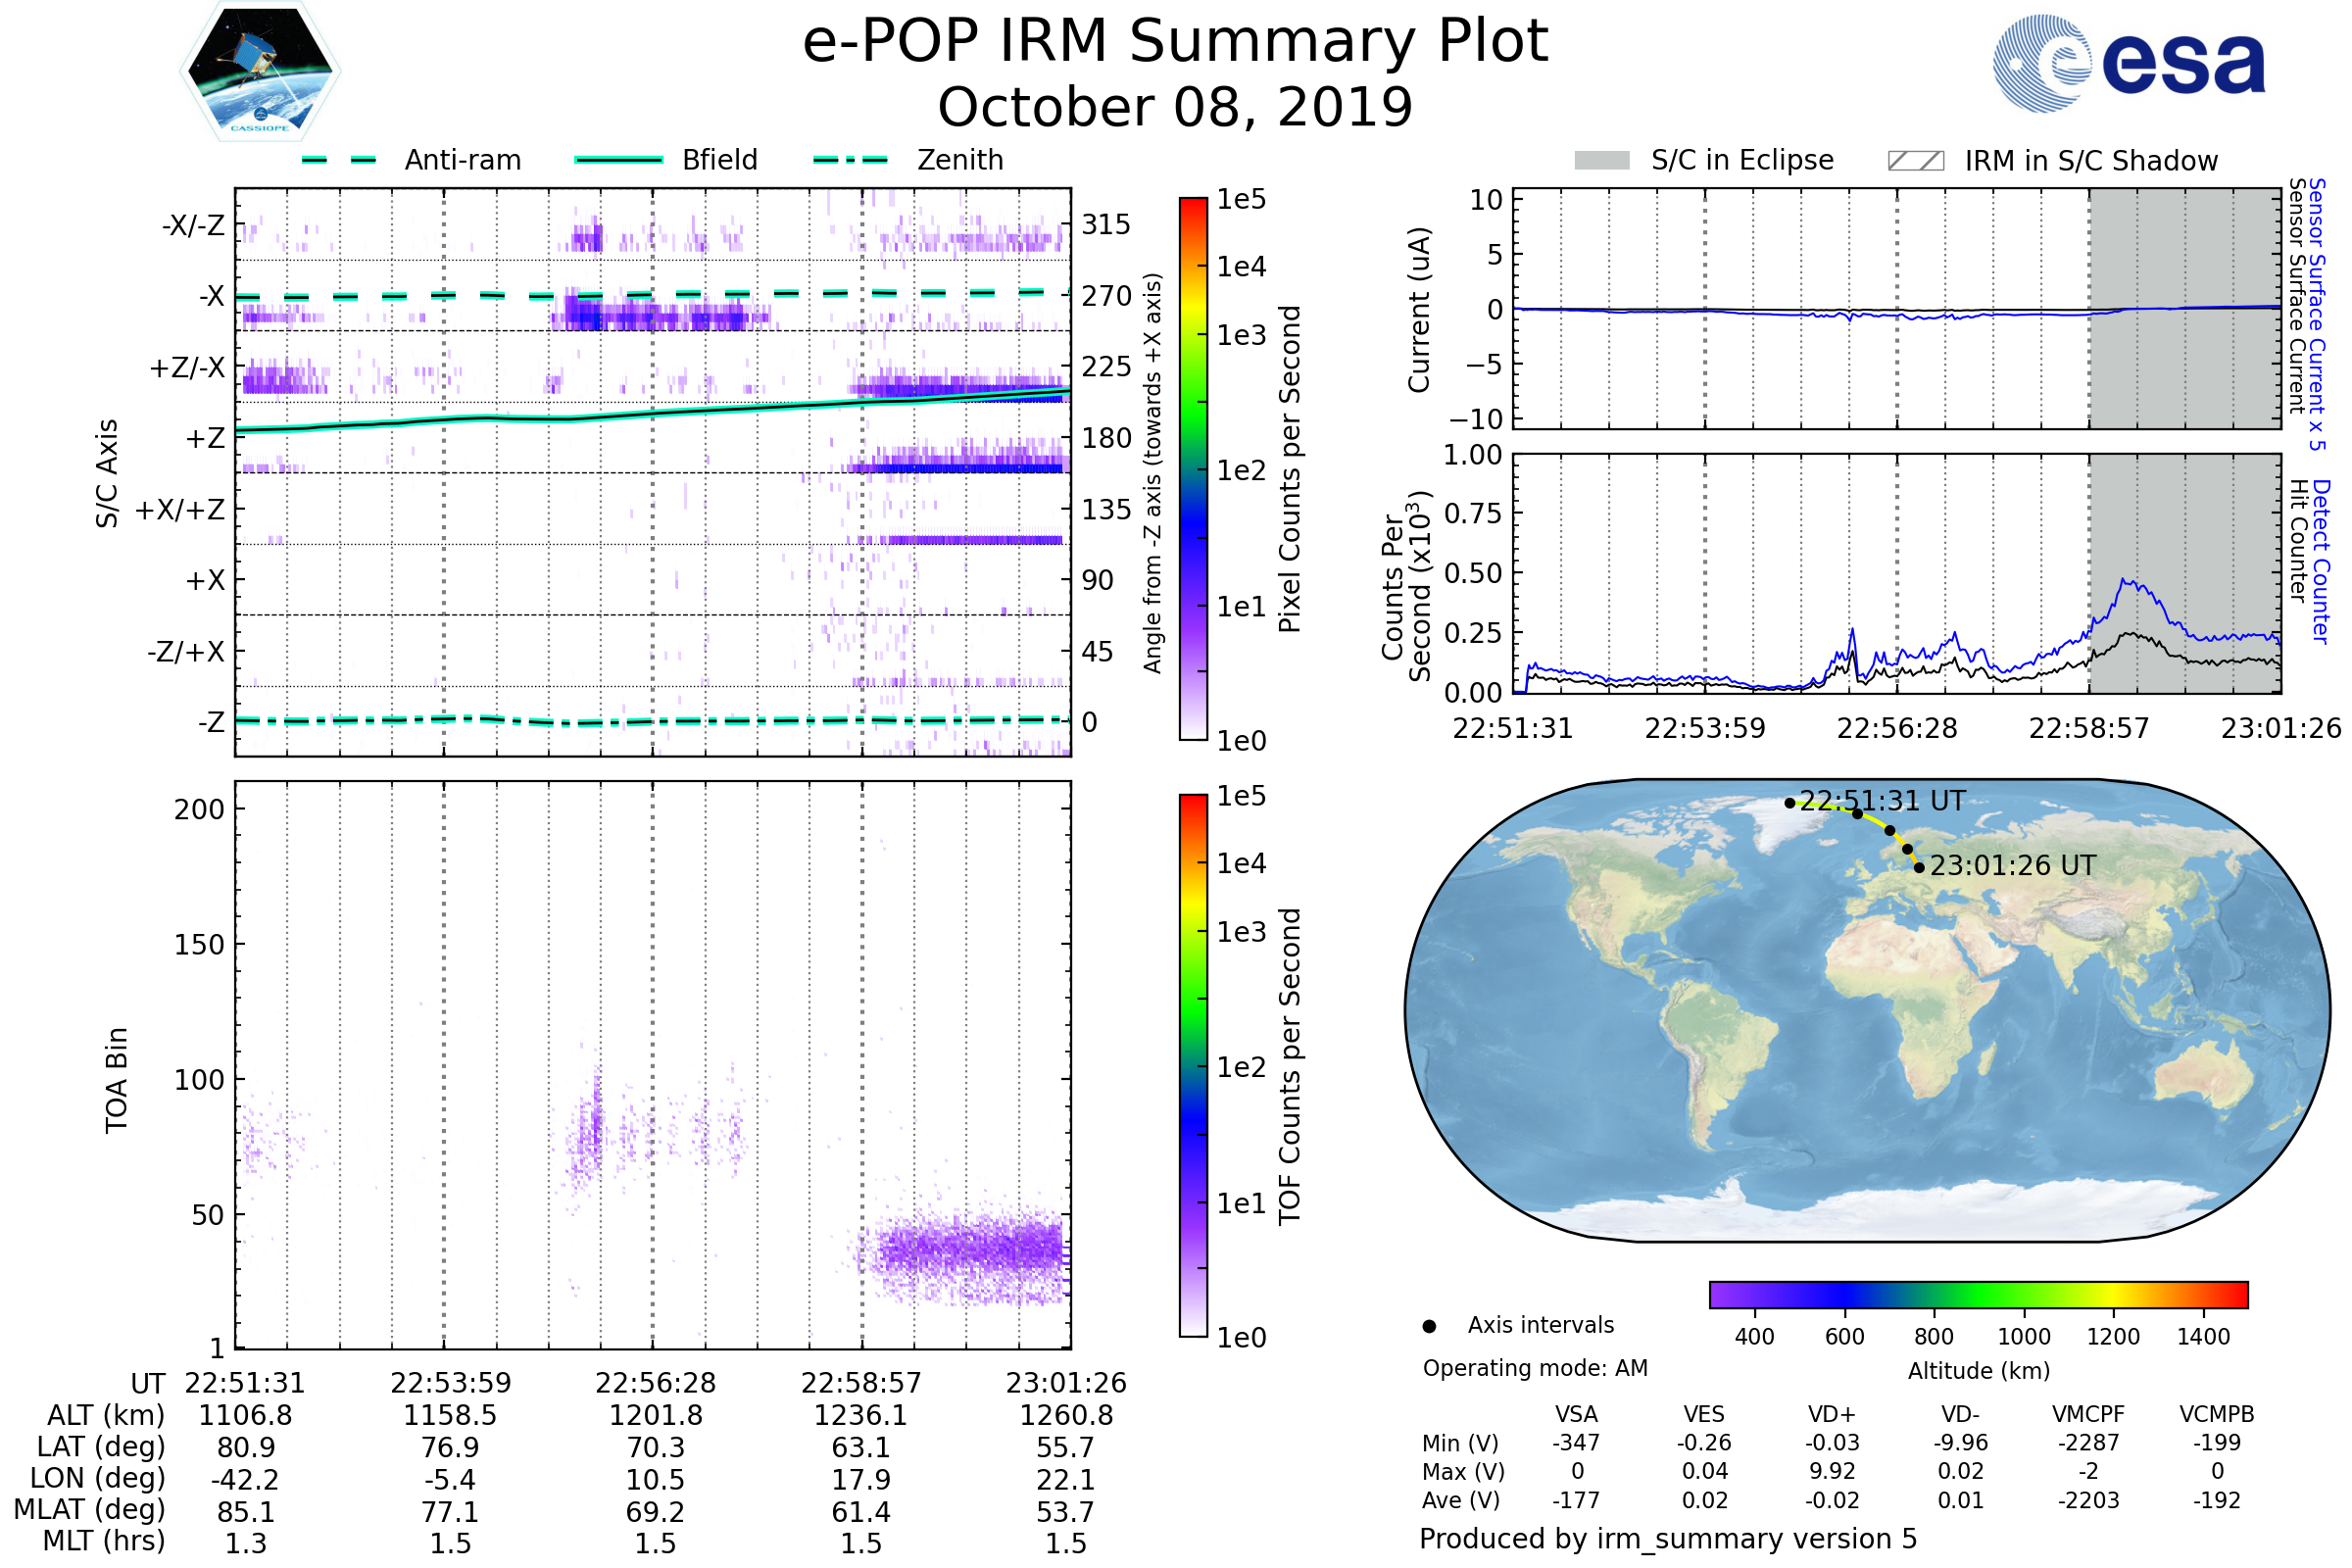Screen dimensions: 2352x1568
Task: Click the Detect Counter blue axis label
Action: point(2321,561)
